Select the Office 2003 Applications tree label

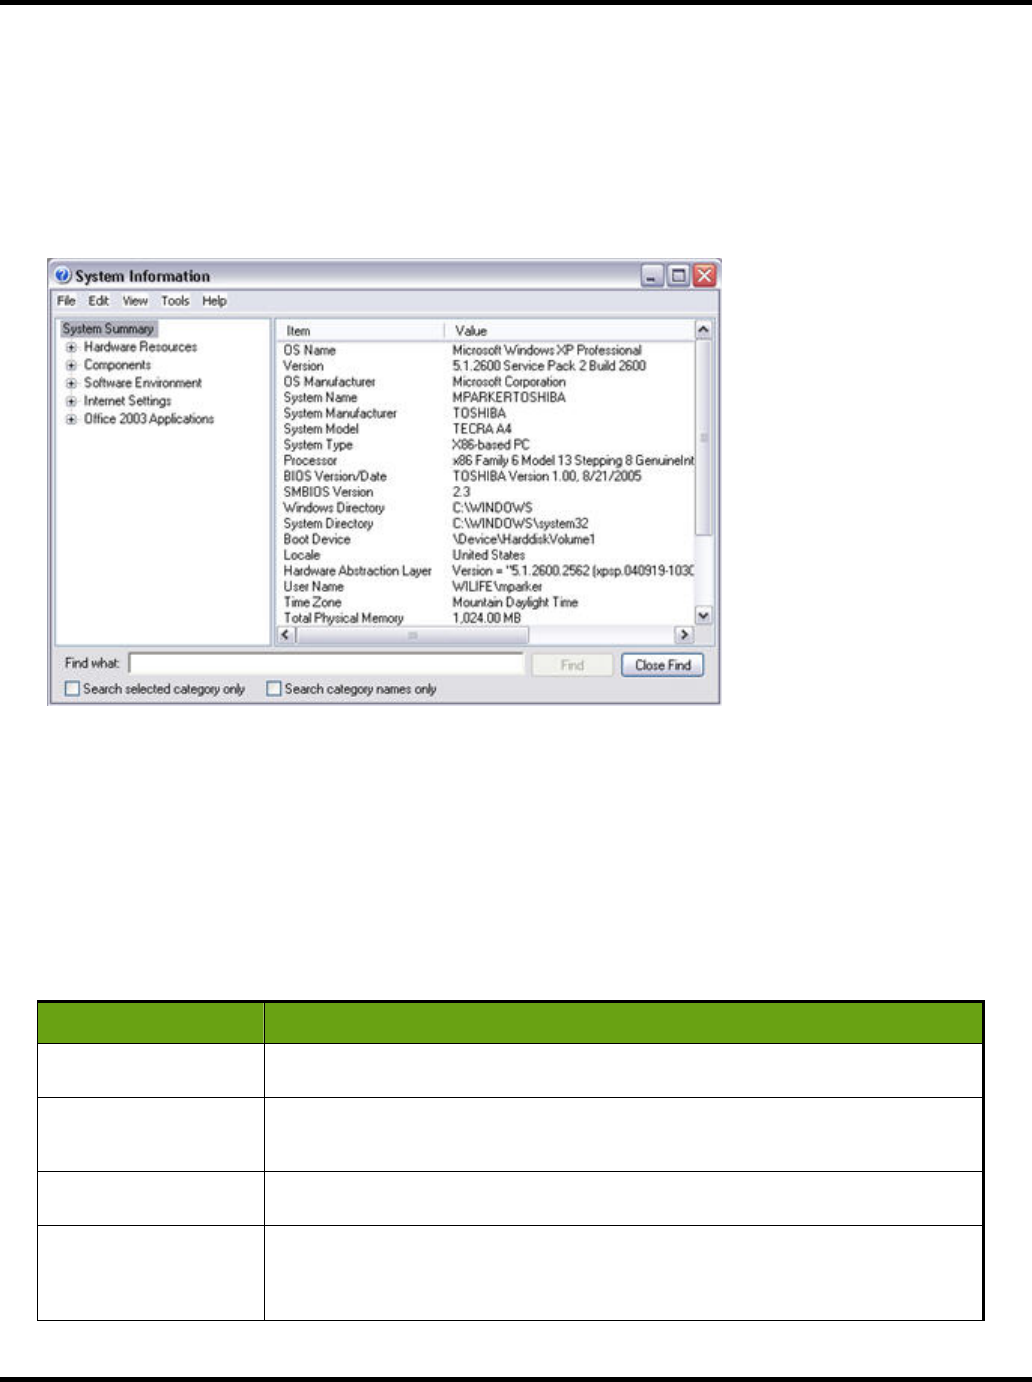148,419
